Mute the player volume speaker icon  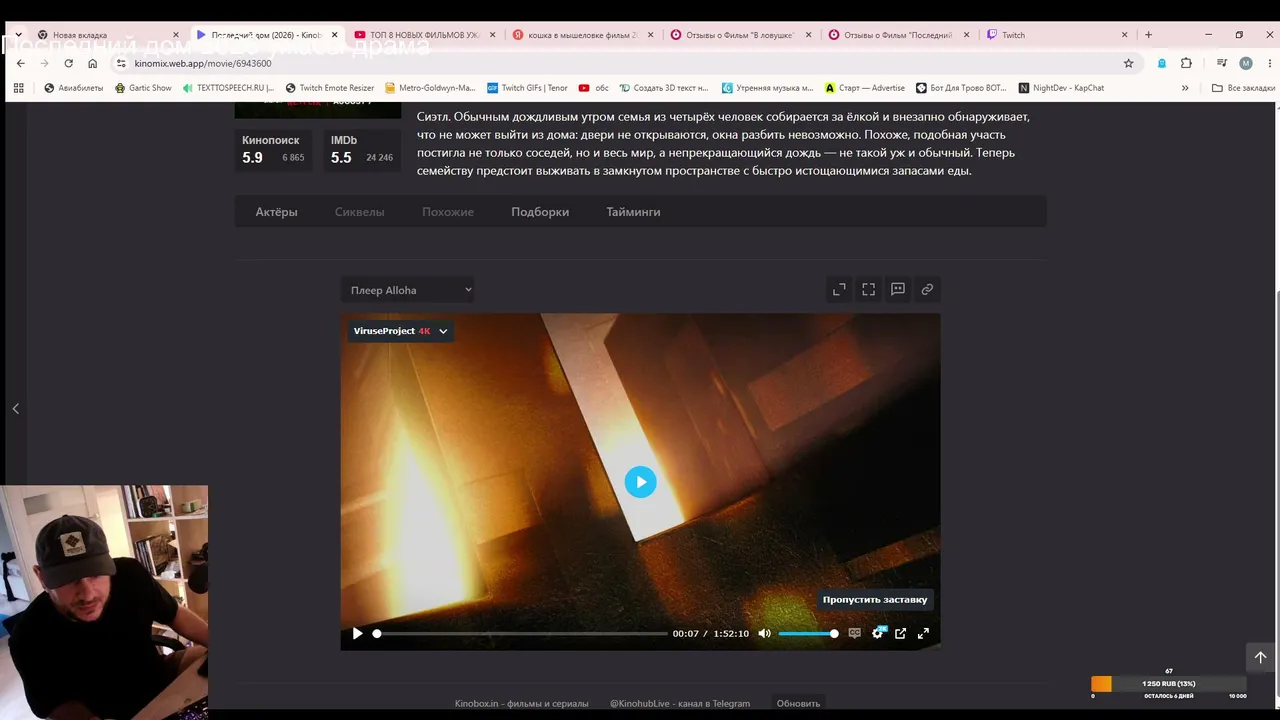765,633
